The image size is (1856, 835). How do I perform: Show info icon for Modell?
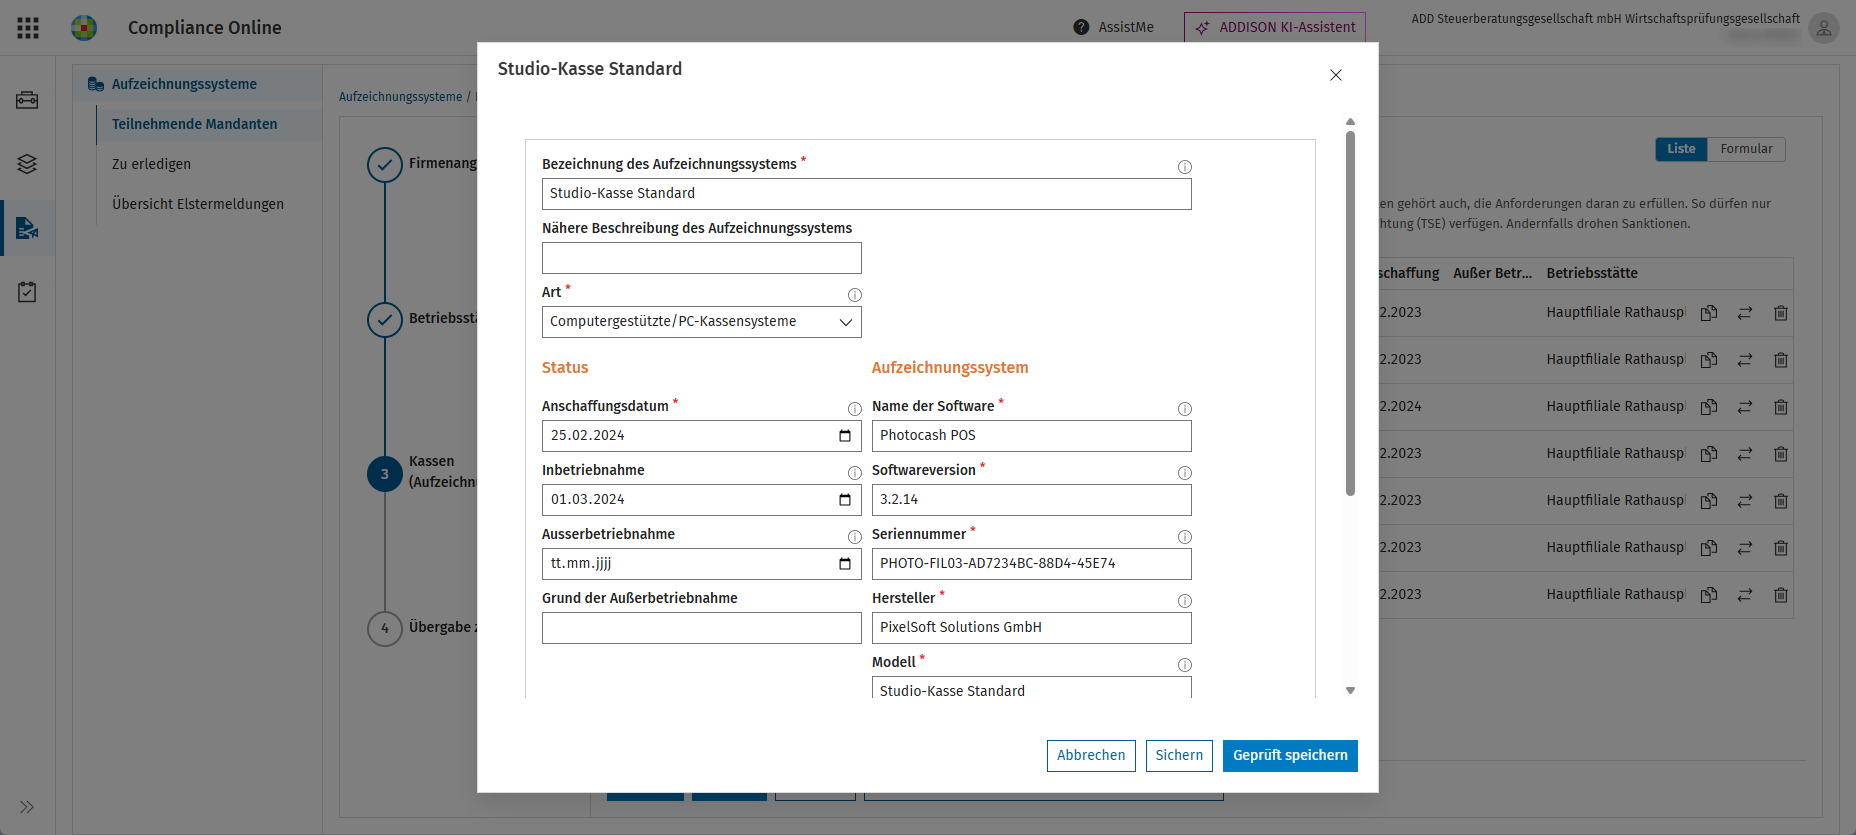(1185, 665)
